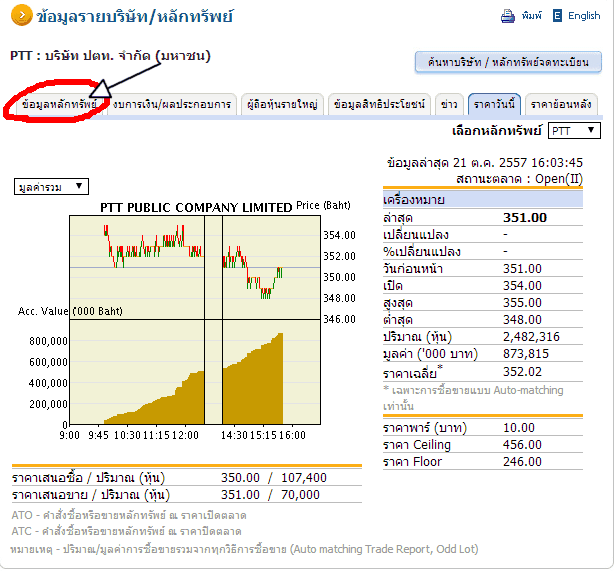
Task: Select the ราคาวันนี้ tab
Action: click(494, 104)
